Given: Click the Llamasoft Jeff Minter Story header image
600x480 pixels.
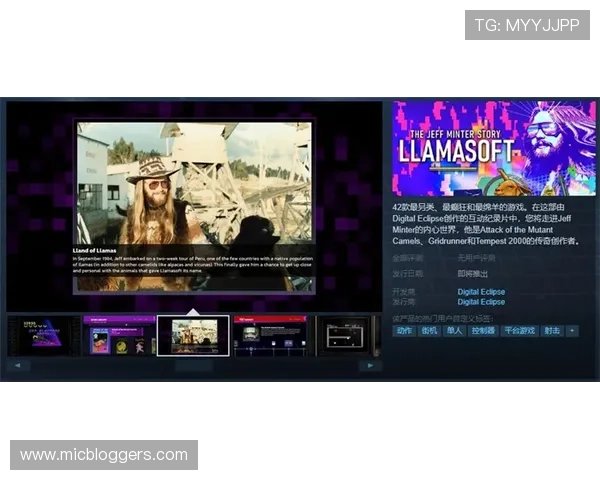Looking at the screenshot, I should [494, 149].
